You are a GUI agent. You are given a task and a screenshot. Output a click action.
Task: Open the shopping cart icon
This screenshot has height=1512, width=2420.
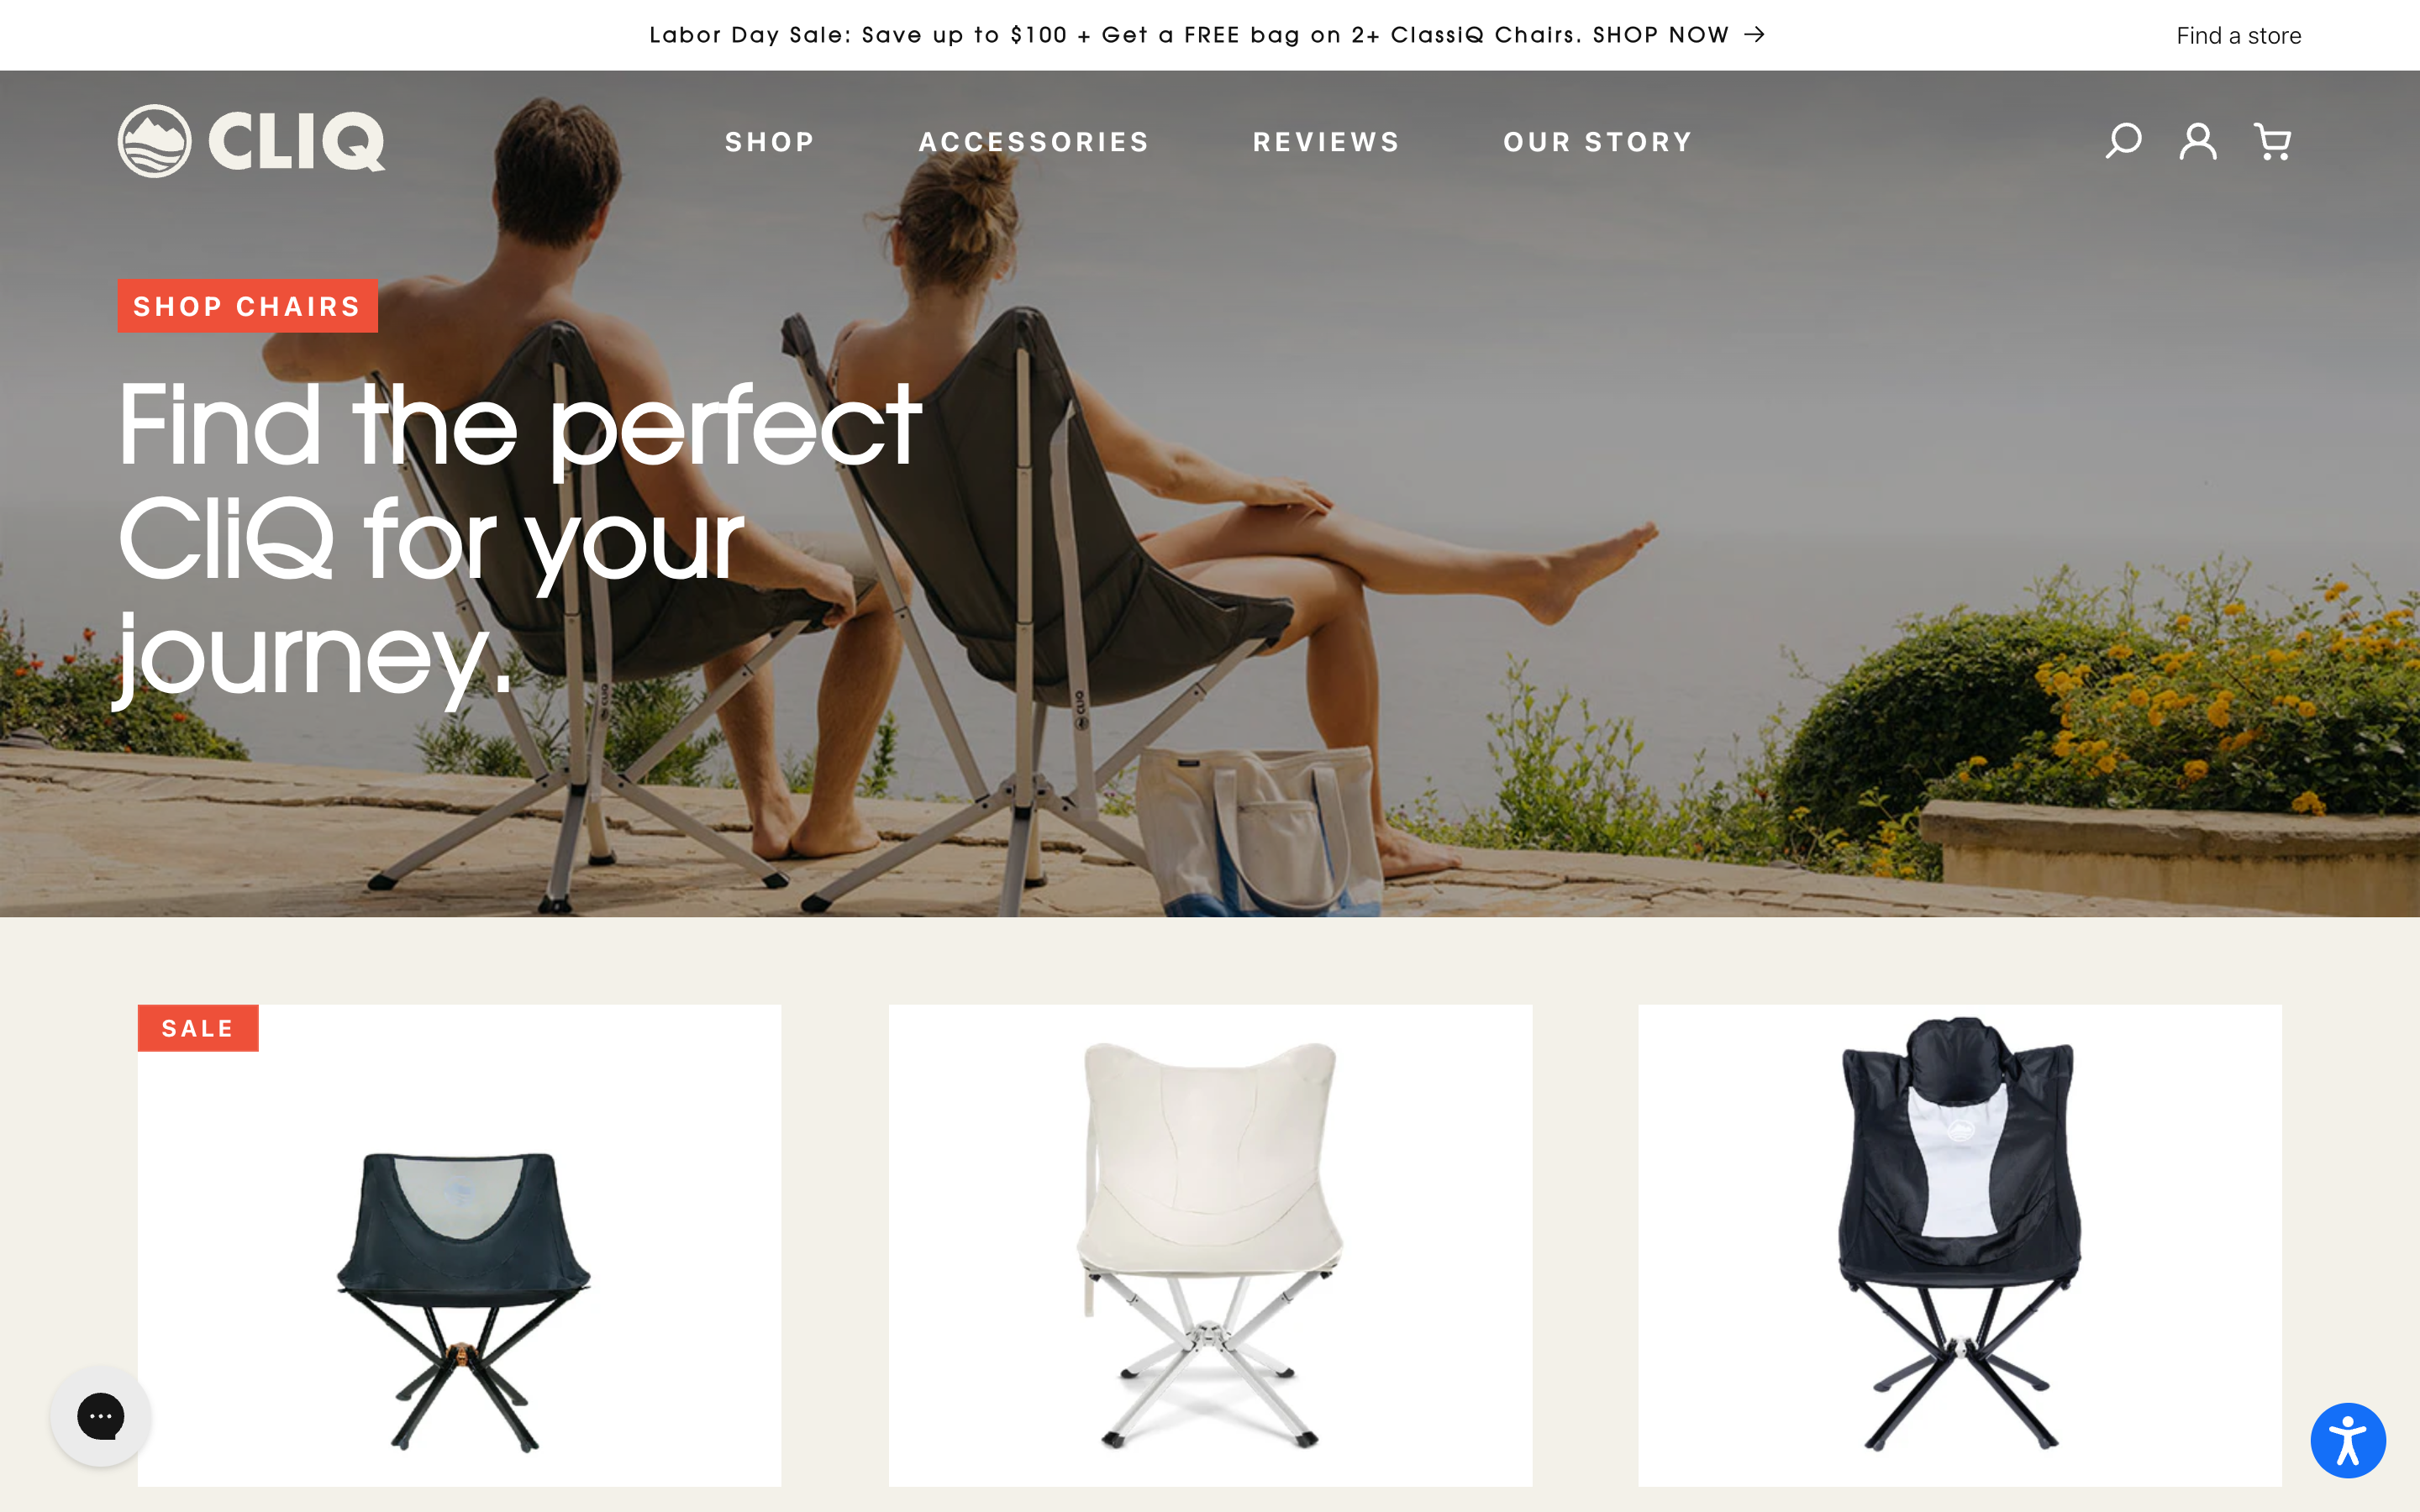[2275, 143]
